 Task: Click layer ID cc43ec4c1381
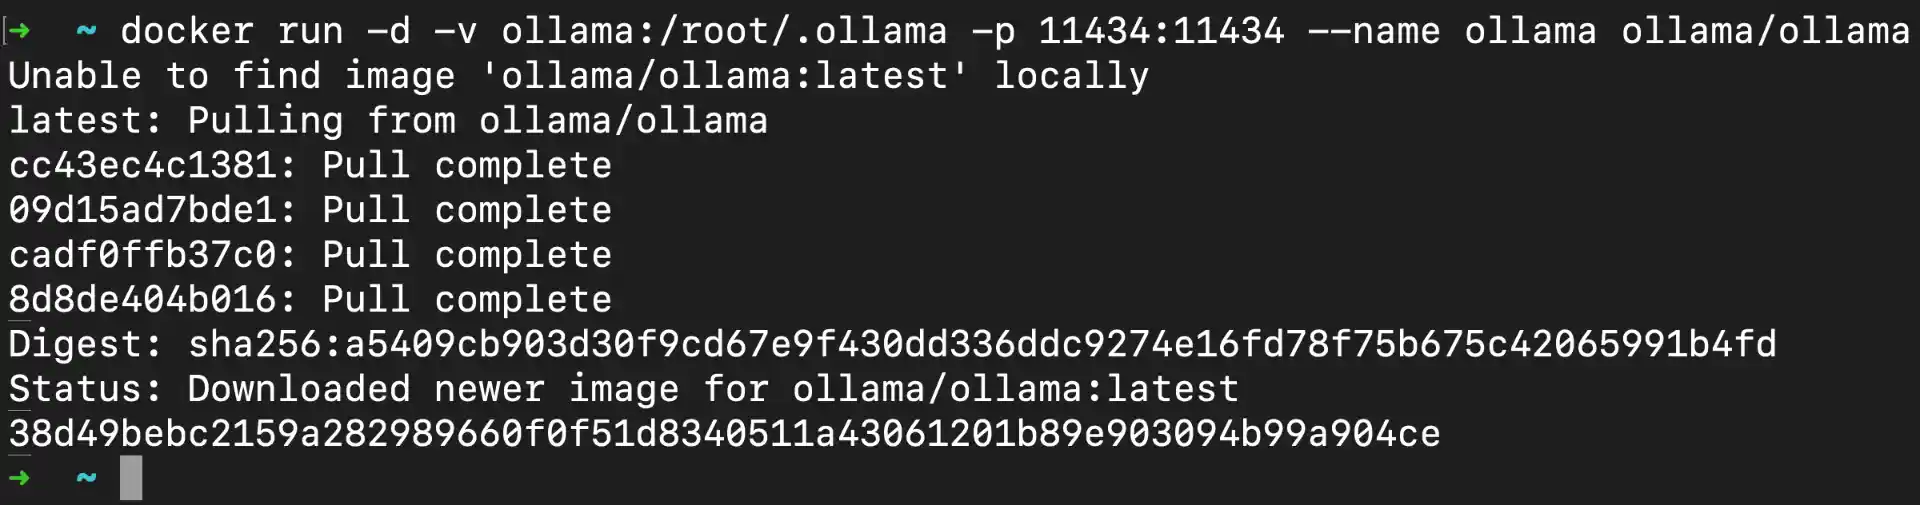click(142, 166)
